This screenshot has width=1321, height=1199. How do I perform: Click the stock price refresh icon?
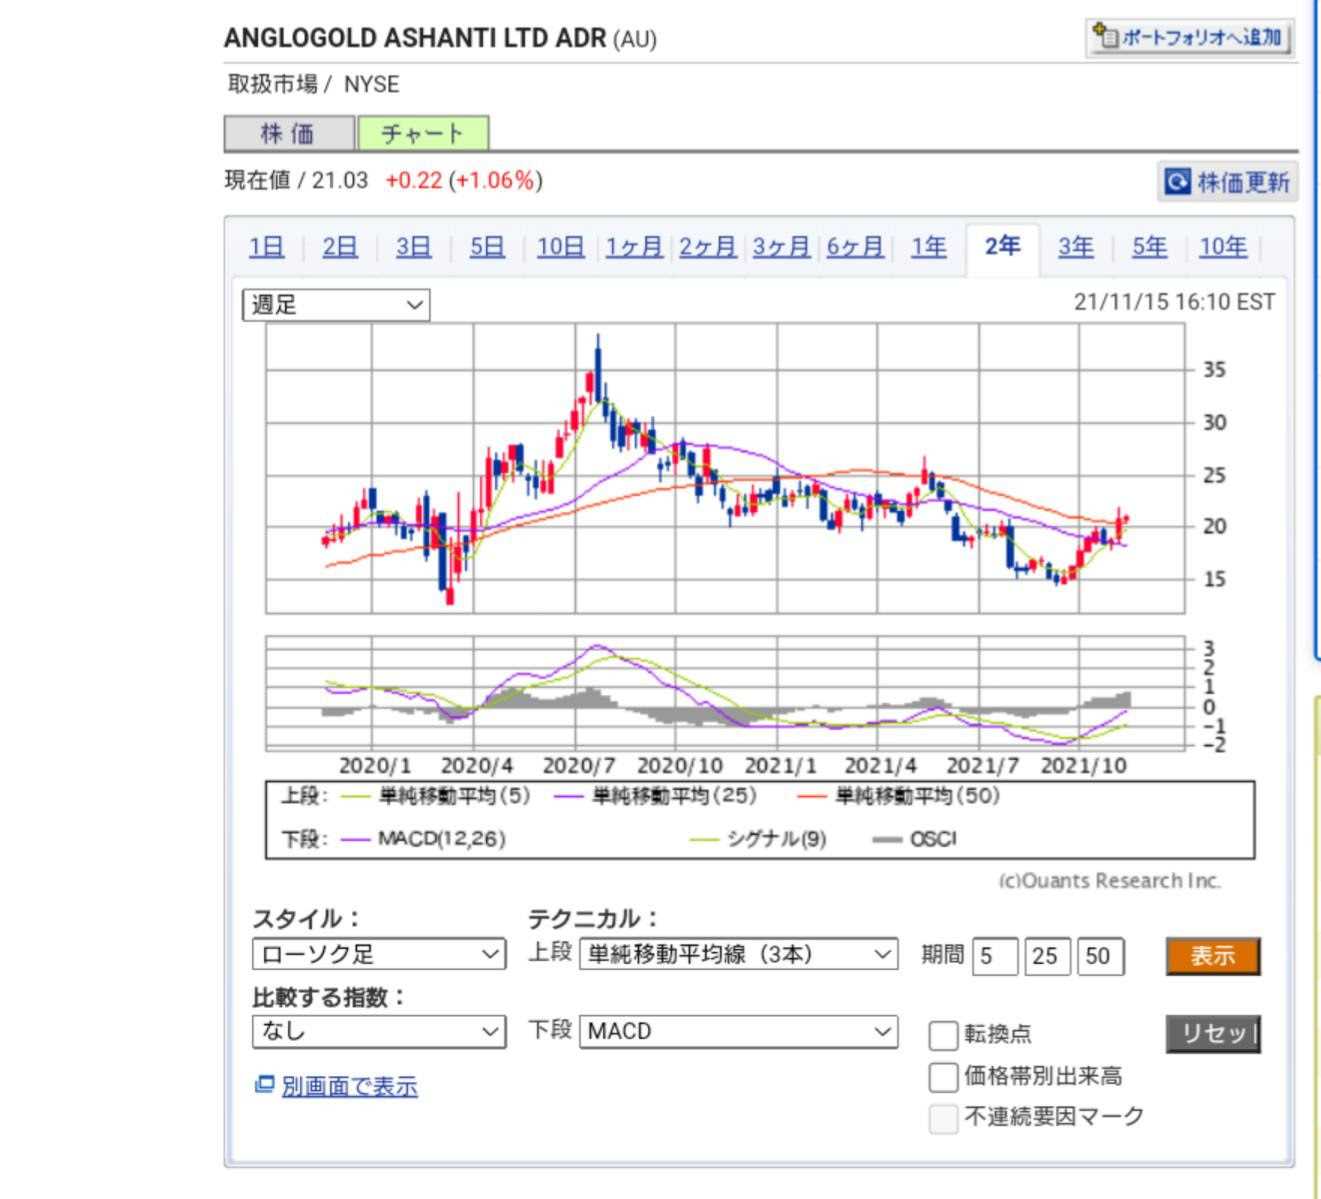(x=1178, y=182)
